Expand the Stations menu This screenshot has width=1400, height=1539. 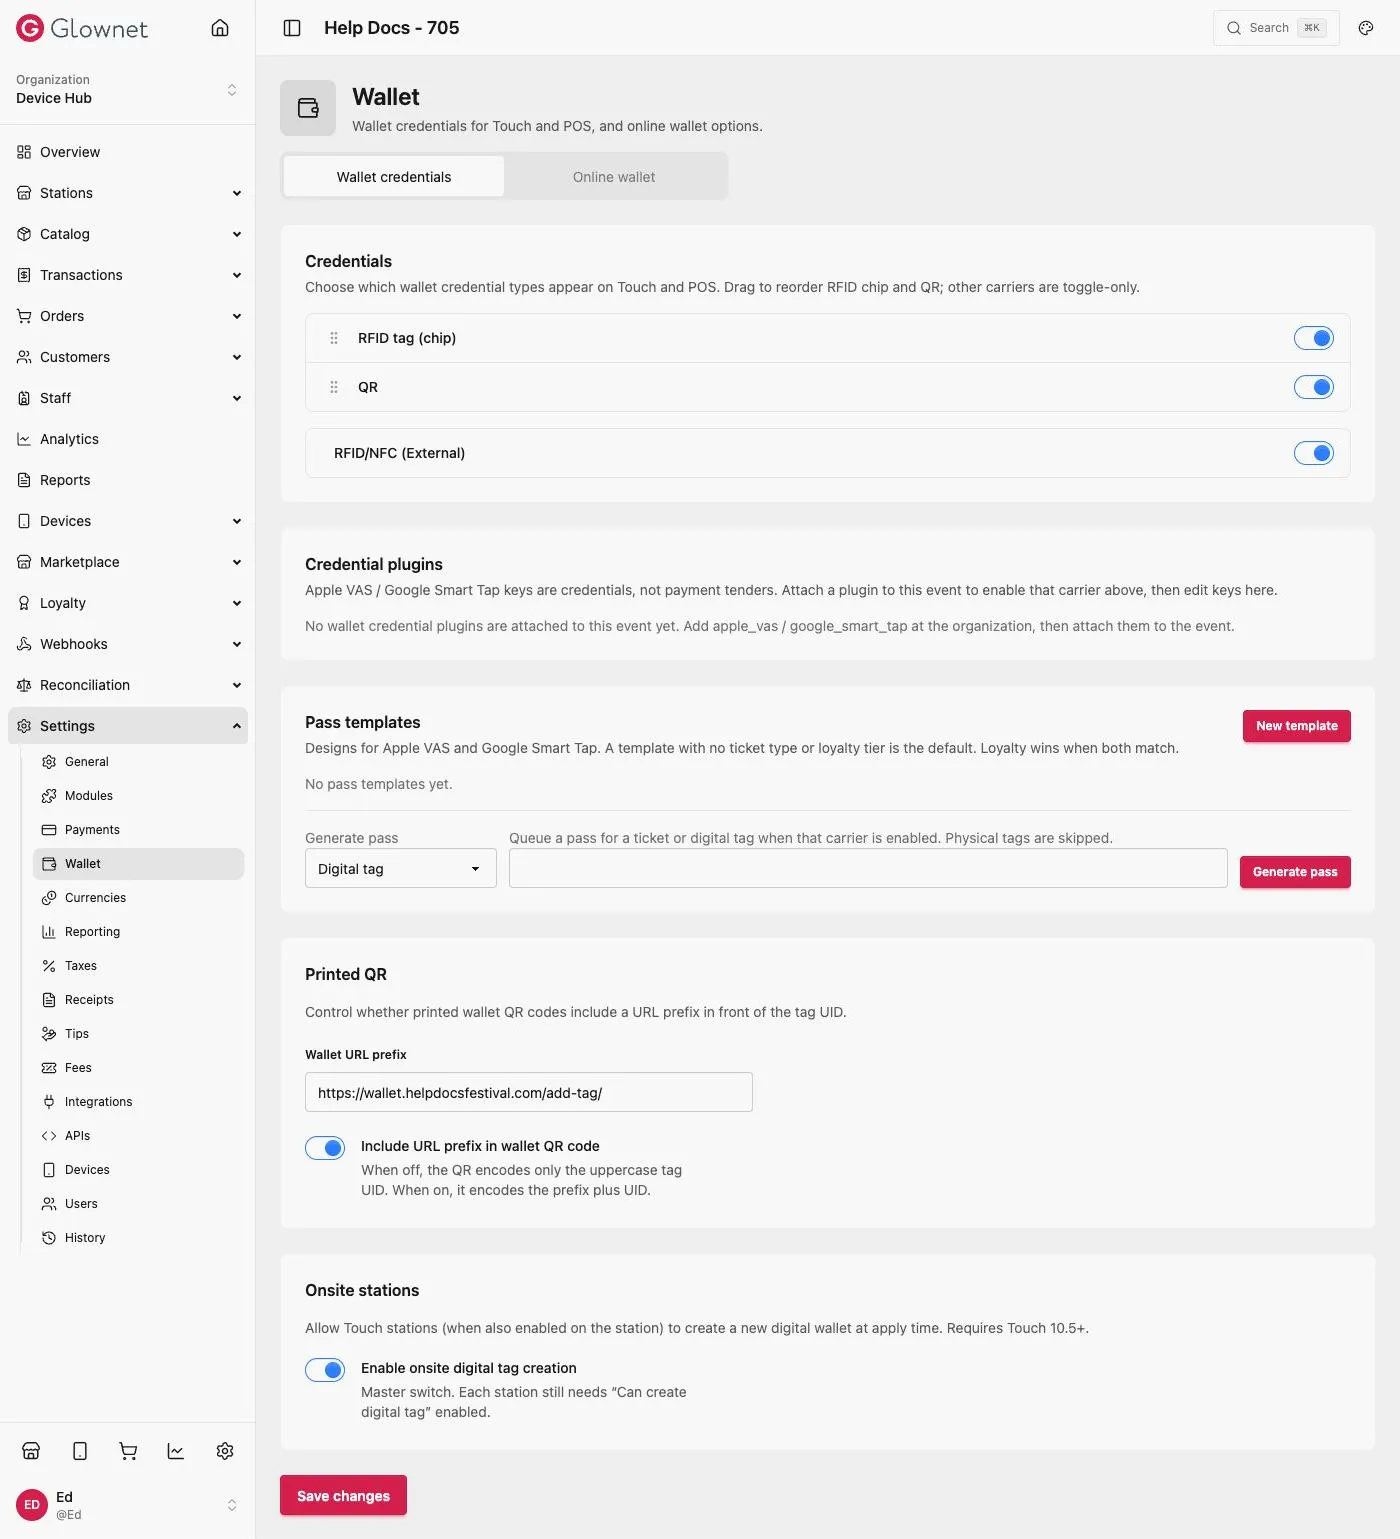pyautogui.click(x=128, y=193)
